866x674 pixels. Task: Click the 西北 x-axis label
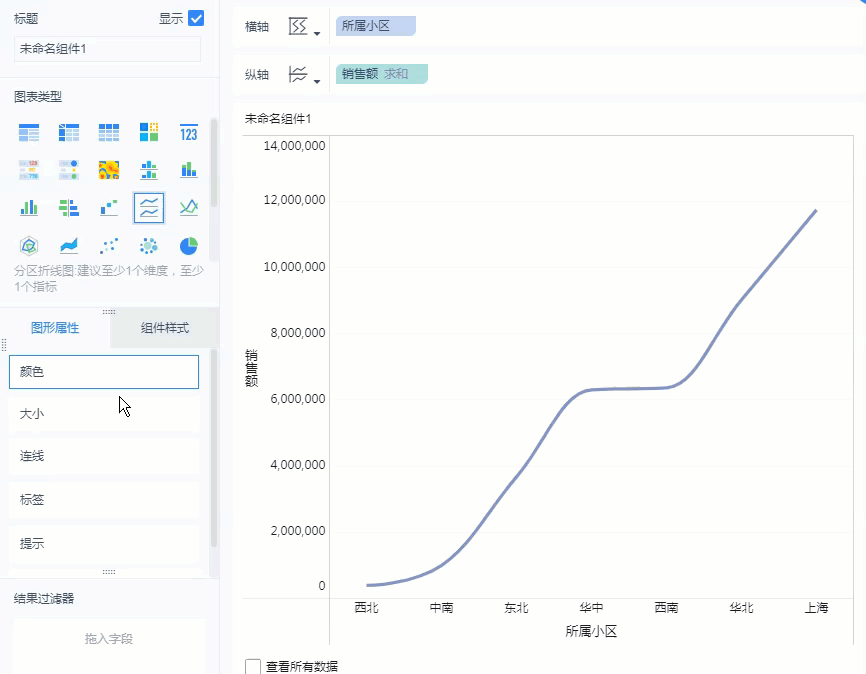click(x=367, y=608)
